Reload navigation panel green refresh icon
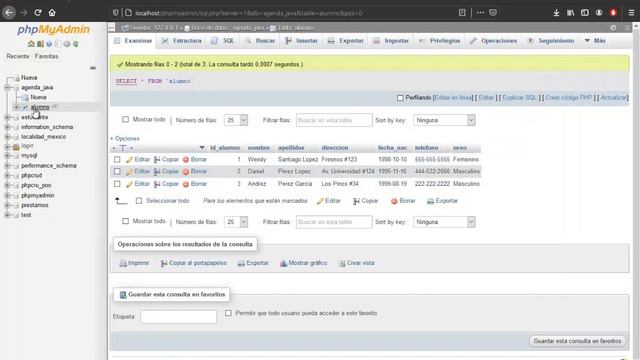This screenshot has height=360, width=640. (x=76, y=44)
